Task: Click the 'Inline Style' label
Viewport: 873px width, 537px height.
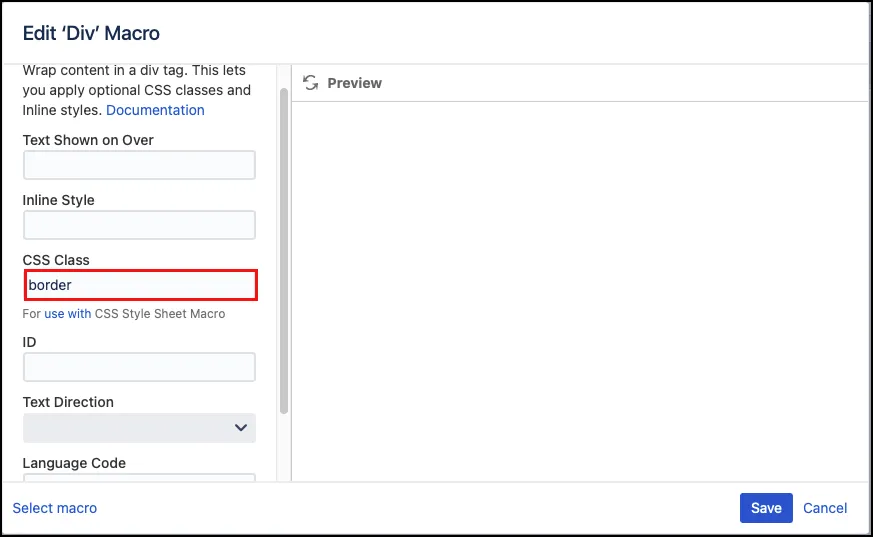Action: (58, 200)
